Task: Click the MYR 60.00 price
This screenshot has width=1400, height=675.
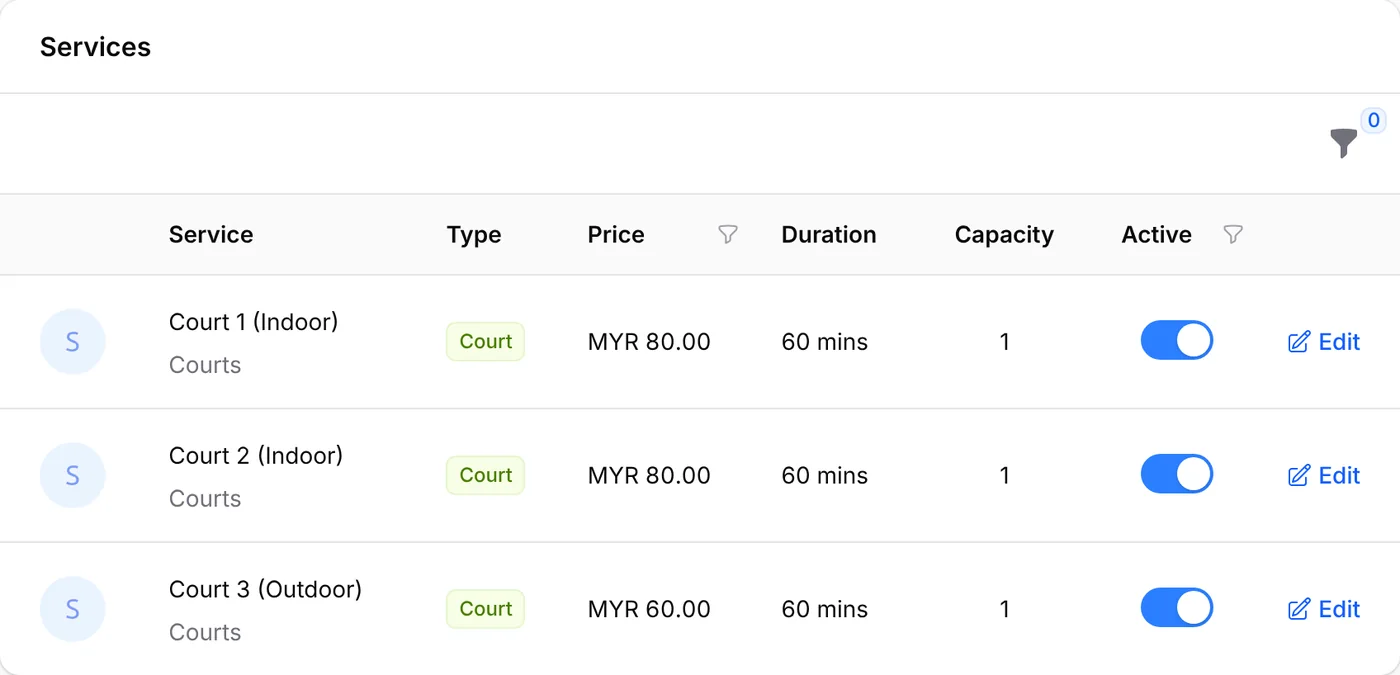Action: pos(649,609)
